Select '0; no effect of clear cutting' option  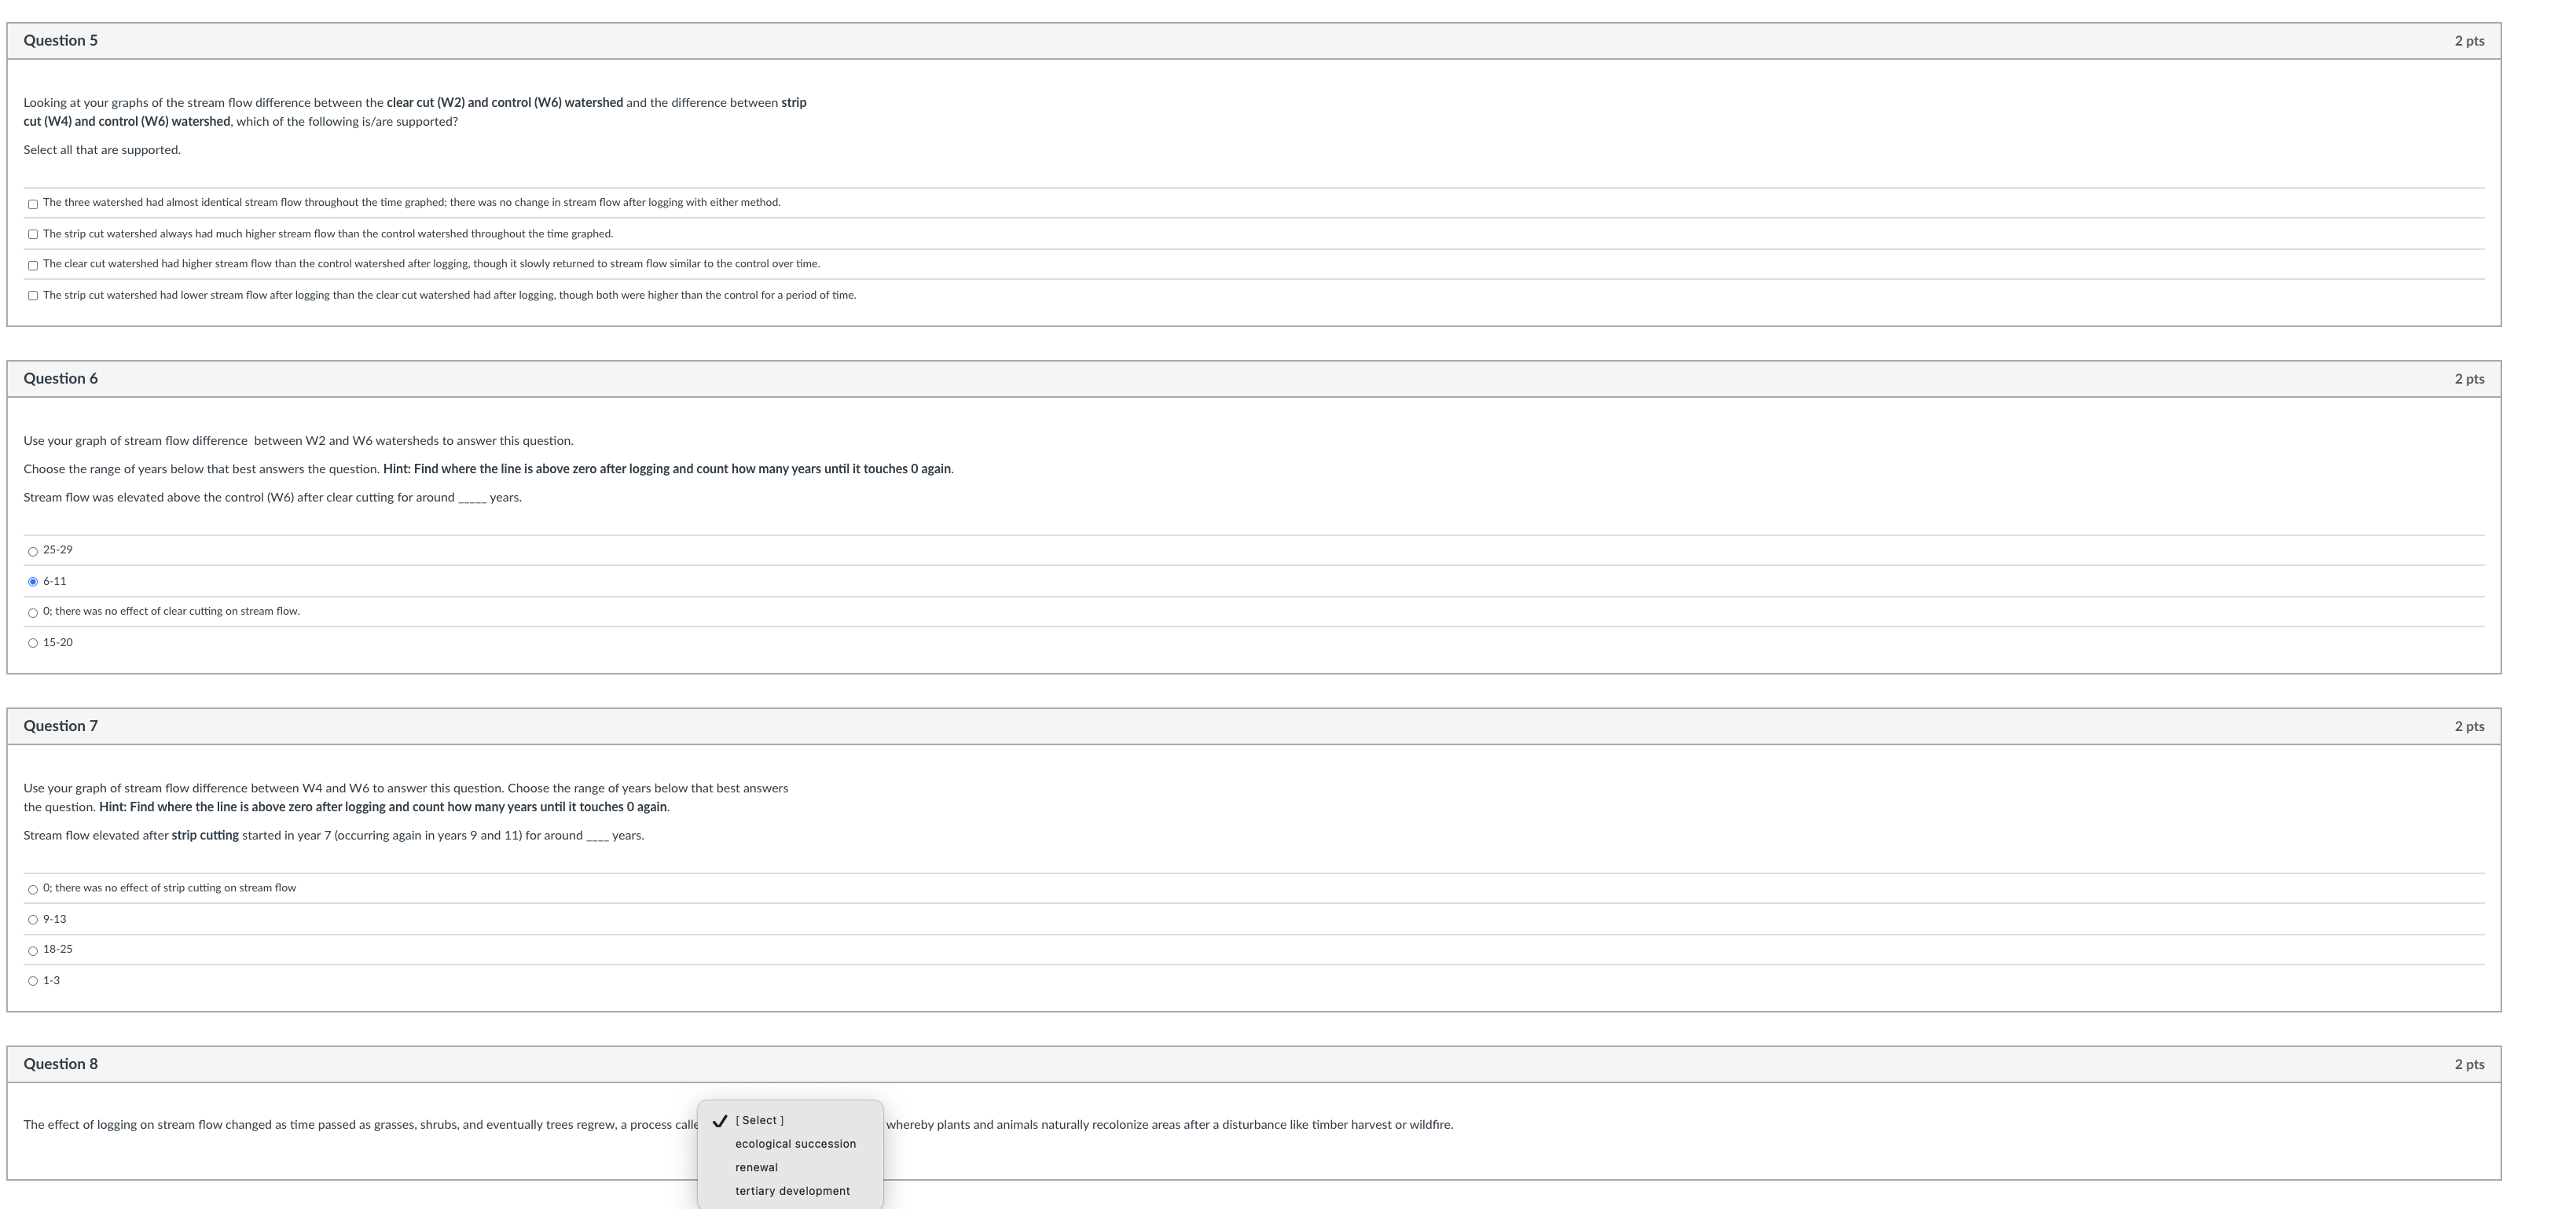tap(33, 612)
